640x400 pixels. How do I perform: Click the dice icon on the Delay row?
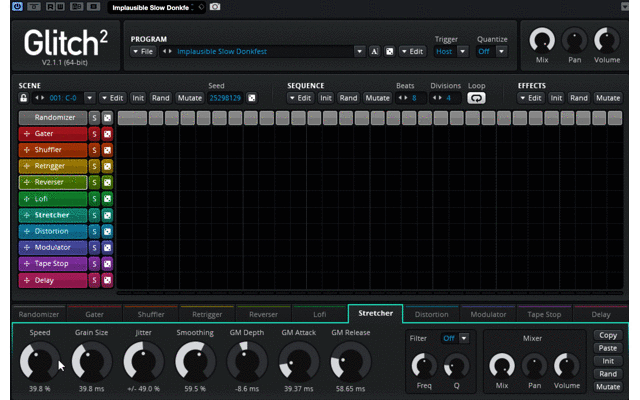pyautogui.click(x=107, y=280)
